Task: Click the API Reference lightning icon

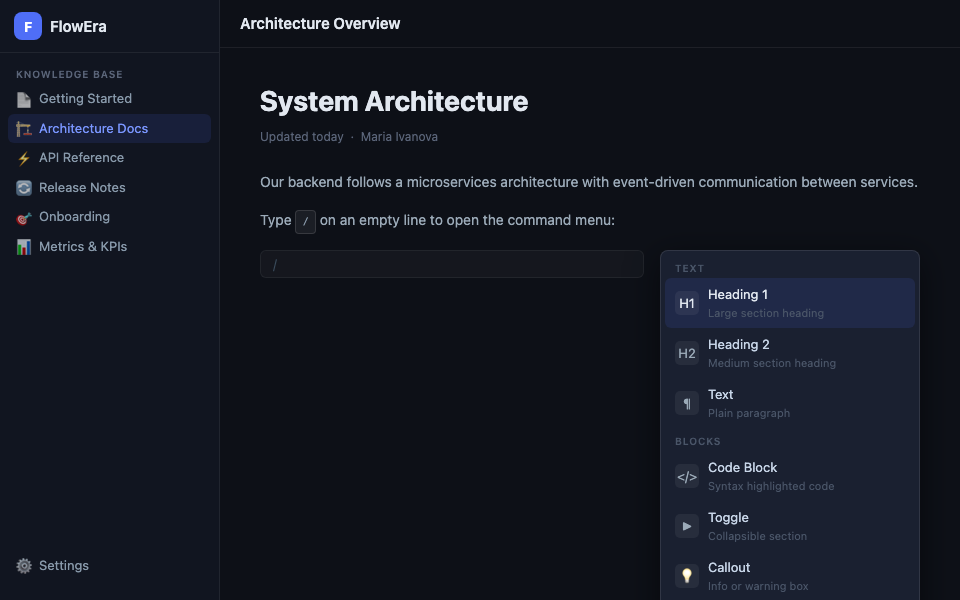Action: coord(24,158)
